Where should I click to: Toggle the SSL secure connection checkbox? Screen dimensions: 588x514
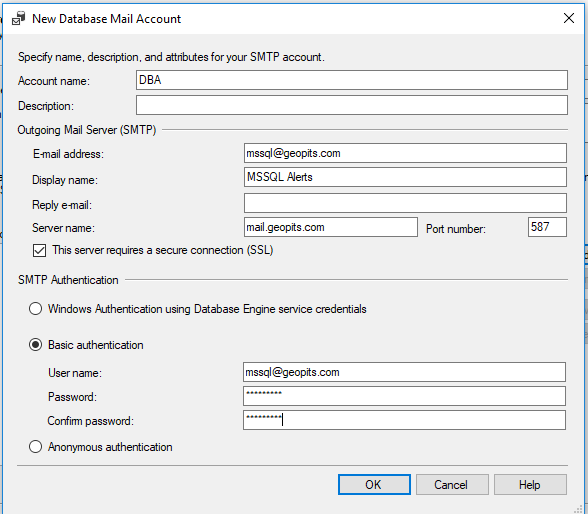(x=39, y=250)
